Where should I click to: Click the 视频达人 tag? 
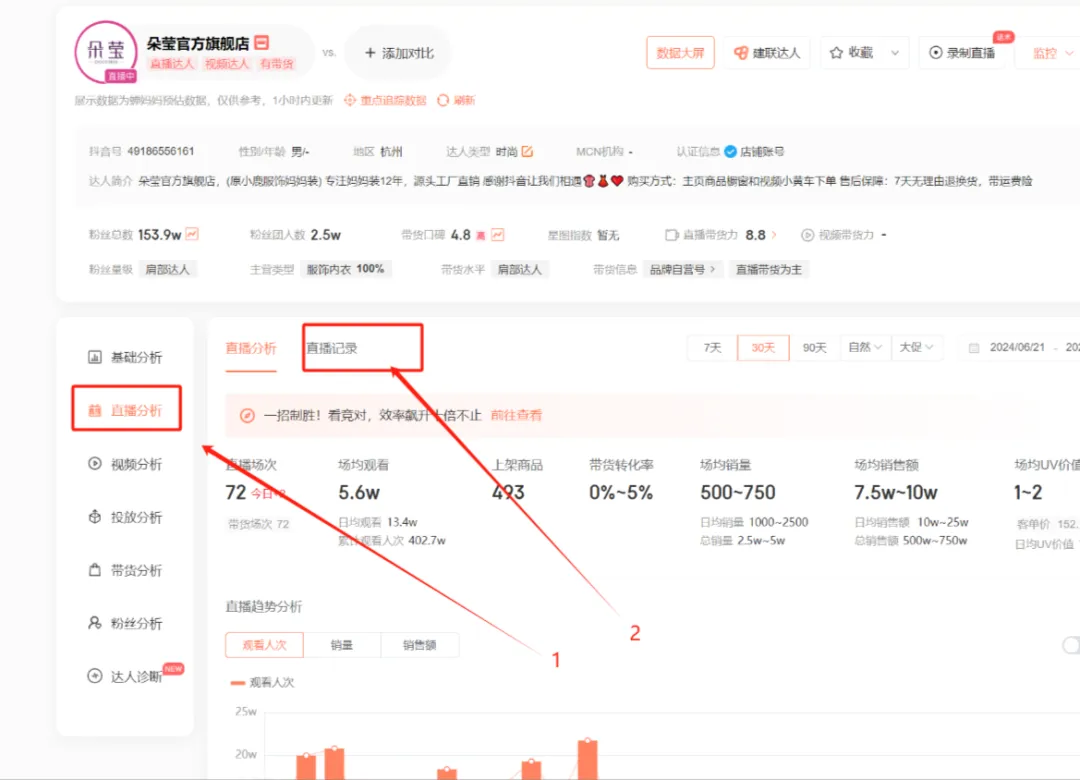227,64
